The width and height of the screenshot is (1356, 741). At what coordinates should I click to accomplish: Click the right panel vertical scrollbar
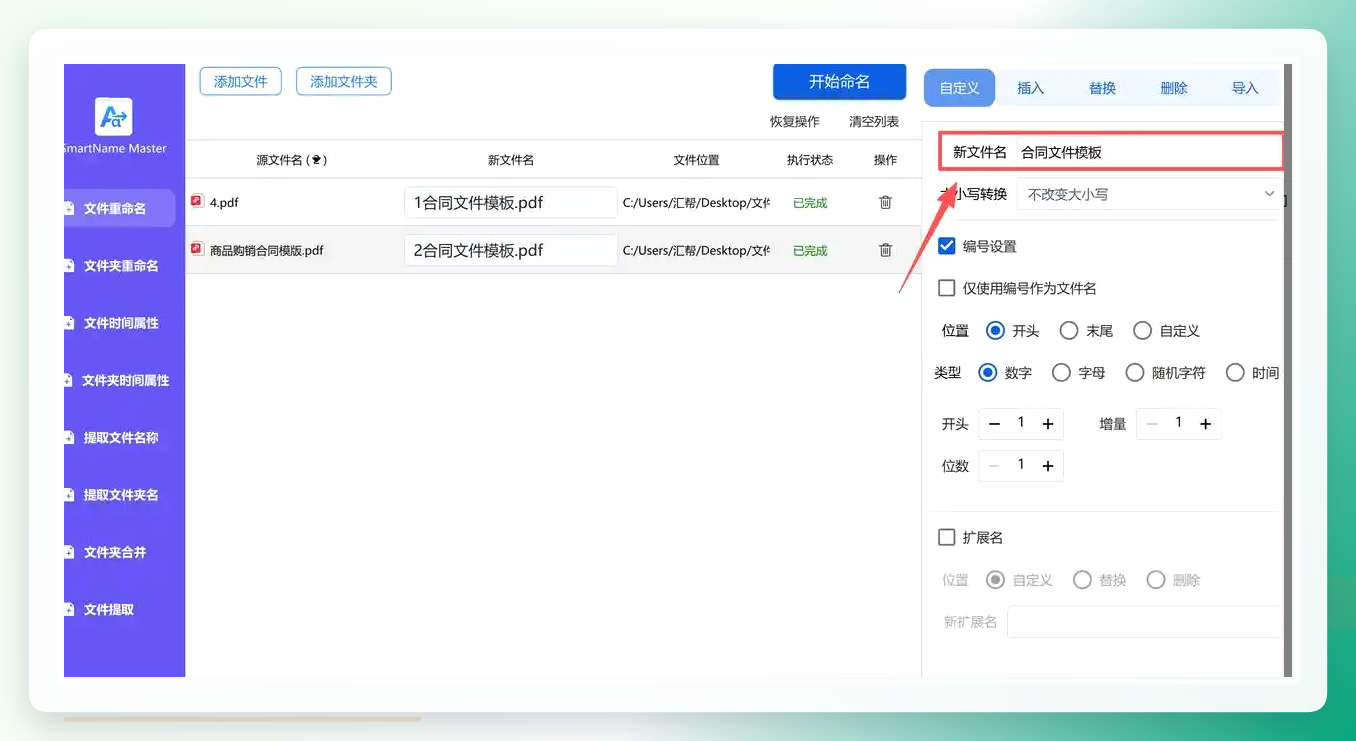click(x=1288, y=370)
